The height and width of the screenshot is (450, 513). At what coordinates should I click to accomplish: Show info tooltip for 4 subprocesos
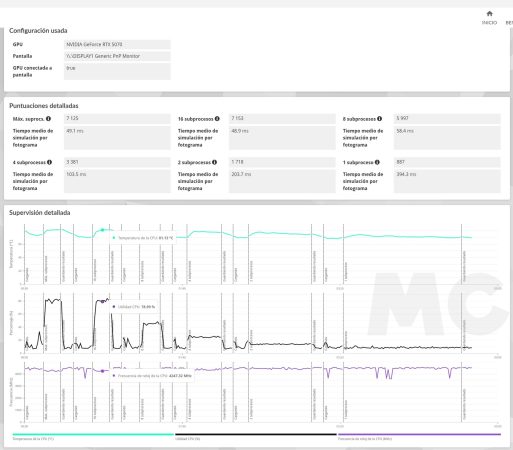click(49, 162)
